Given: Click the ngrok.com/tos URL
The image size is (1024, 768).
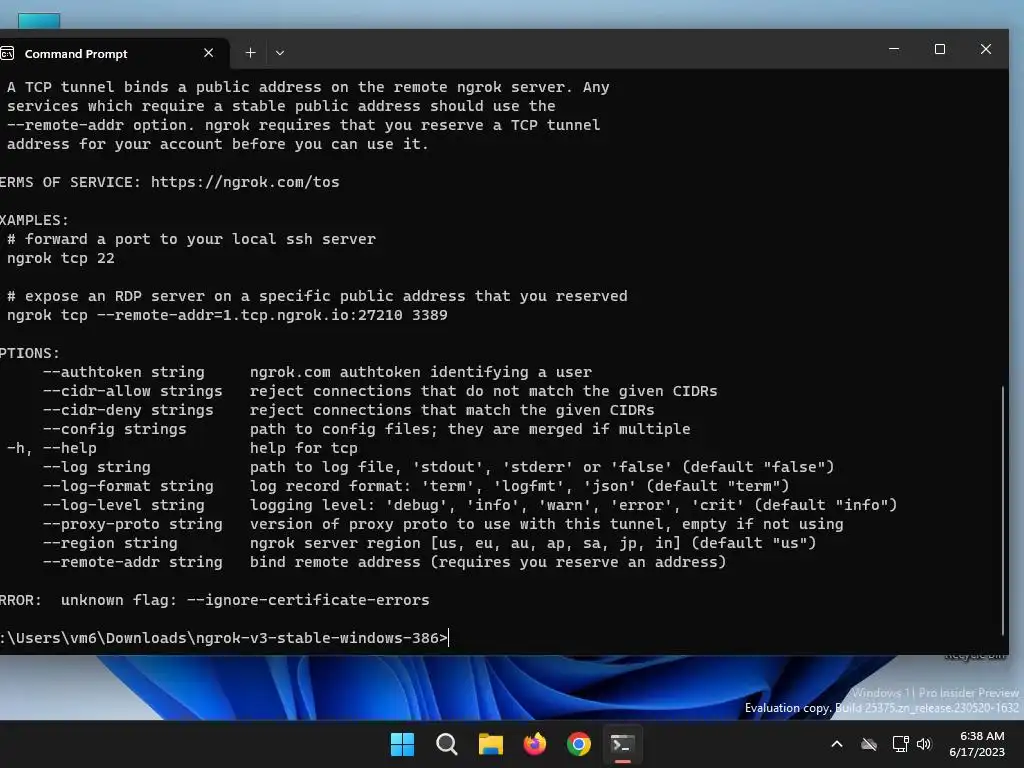Looking at the screenshot, I should tap(245, 182).
